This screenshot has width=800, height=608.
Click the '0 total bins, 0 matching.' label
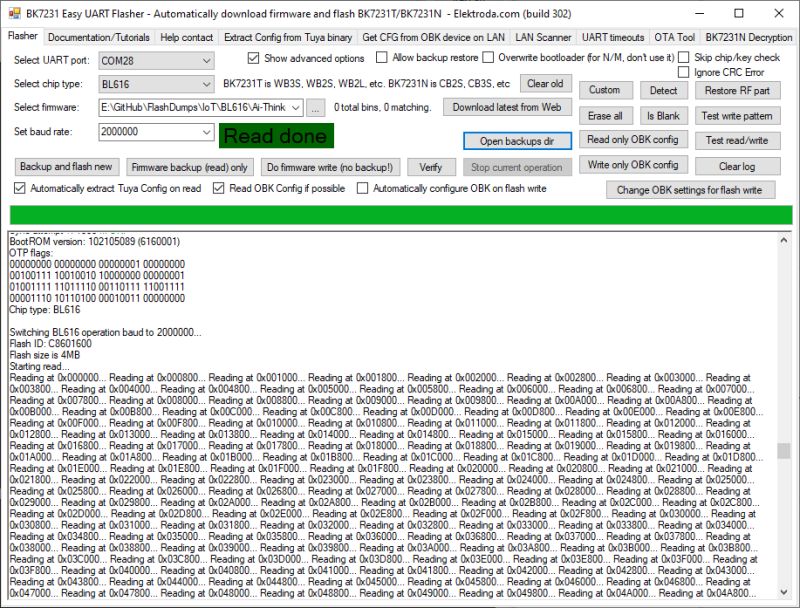(x=383, y=108)
